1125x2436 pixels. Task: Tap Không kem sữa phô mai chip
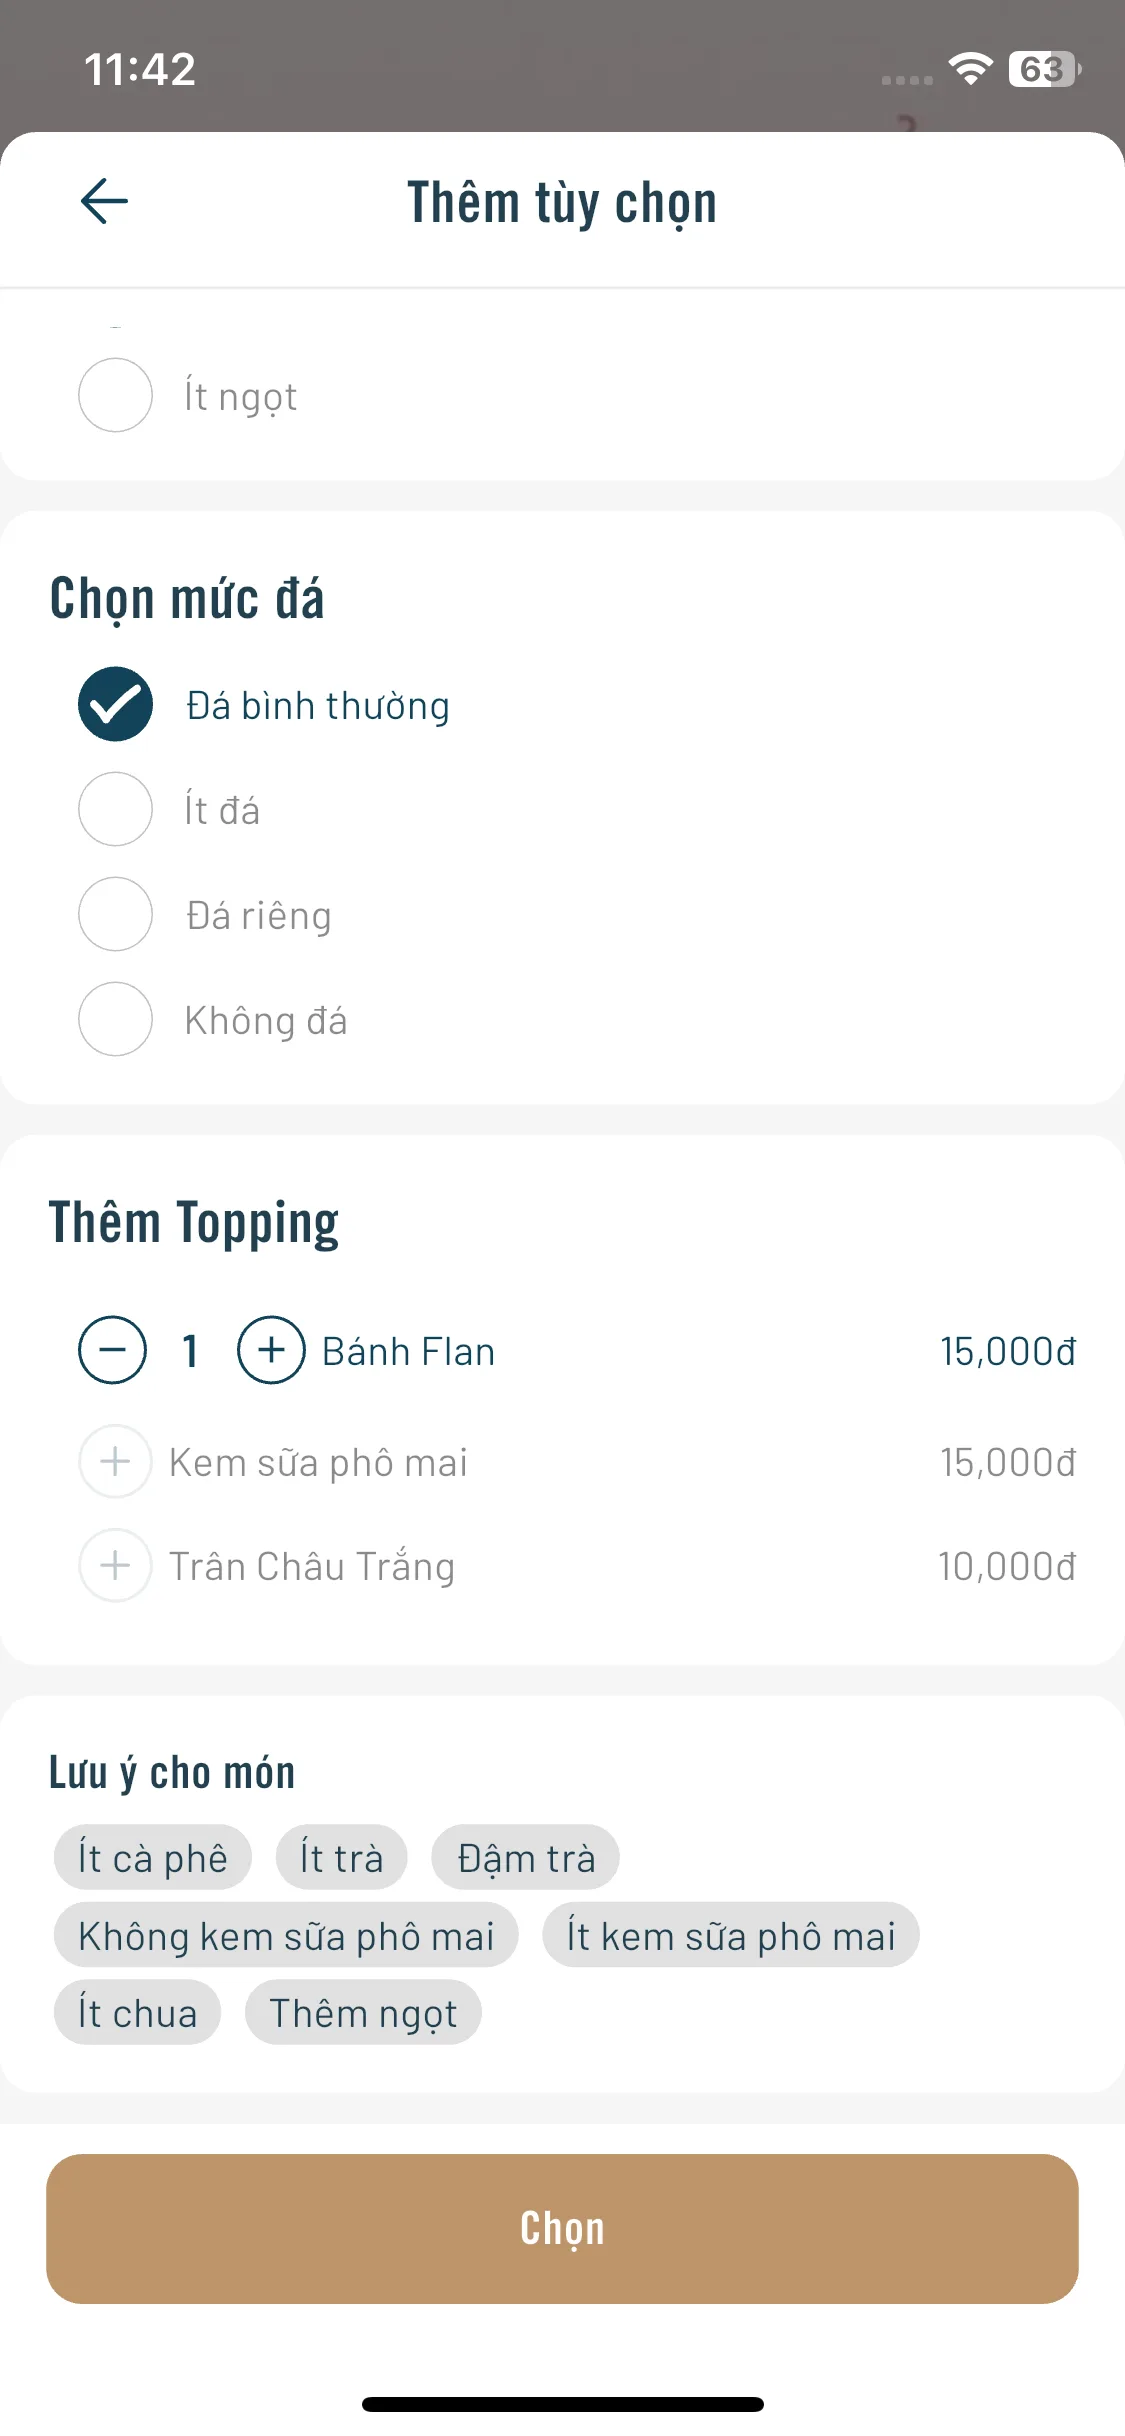click(x=286, y=1936)
